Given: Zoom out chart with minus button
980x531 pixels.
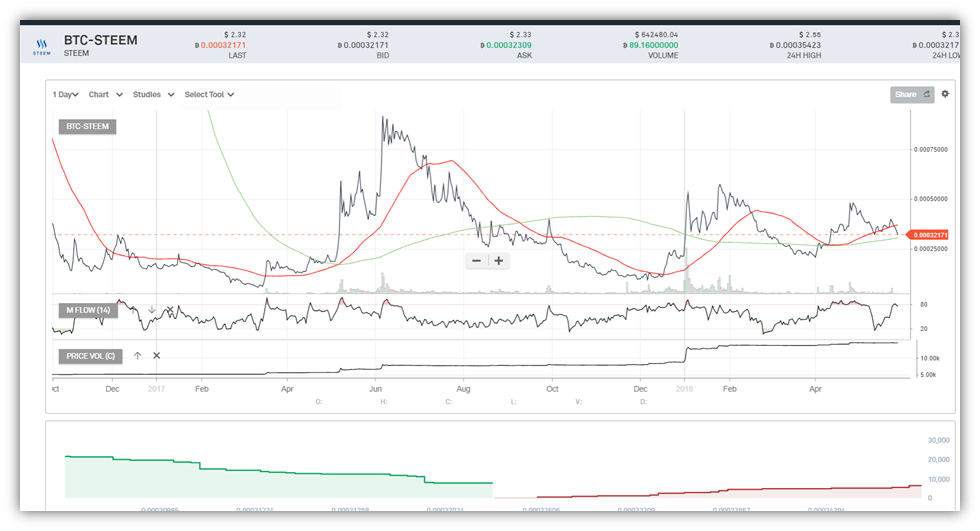Looking at the screenshot, I should click(x=476, y=261).
